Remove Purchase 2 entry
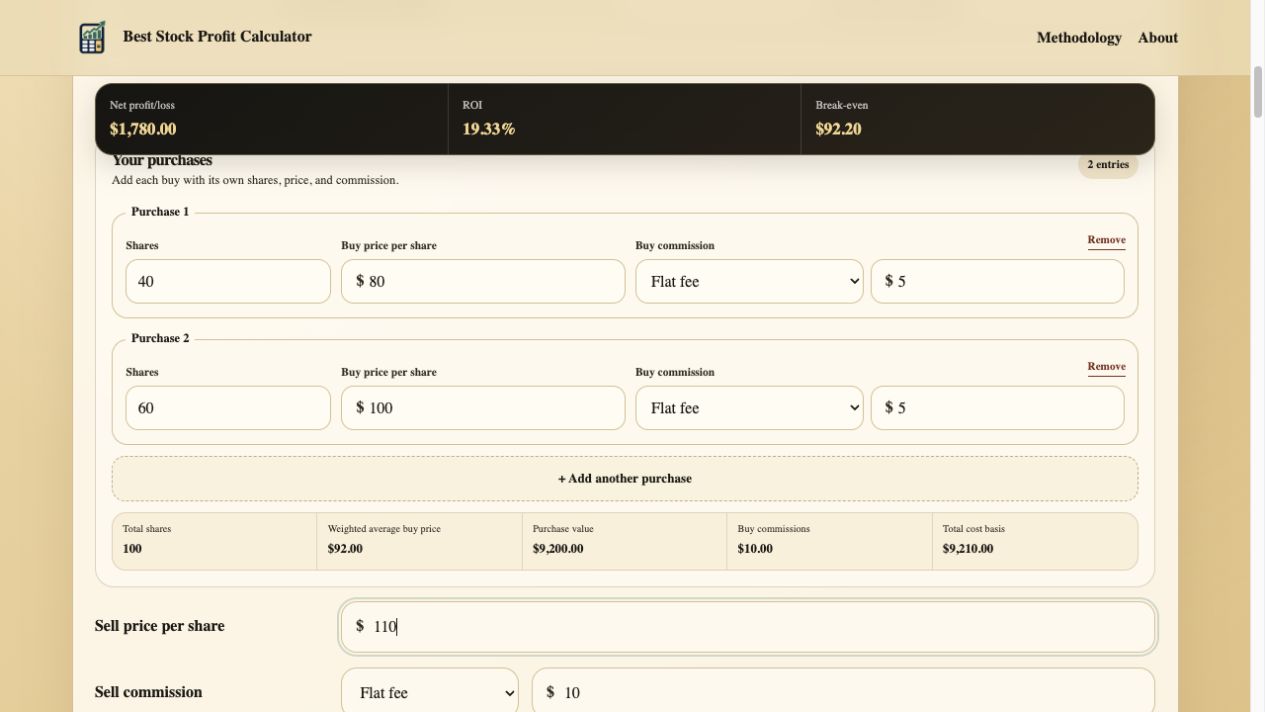1265x712 pixels. click(1106, 367)
